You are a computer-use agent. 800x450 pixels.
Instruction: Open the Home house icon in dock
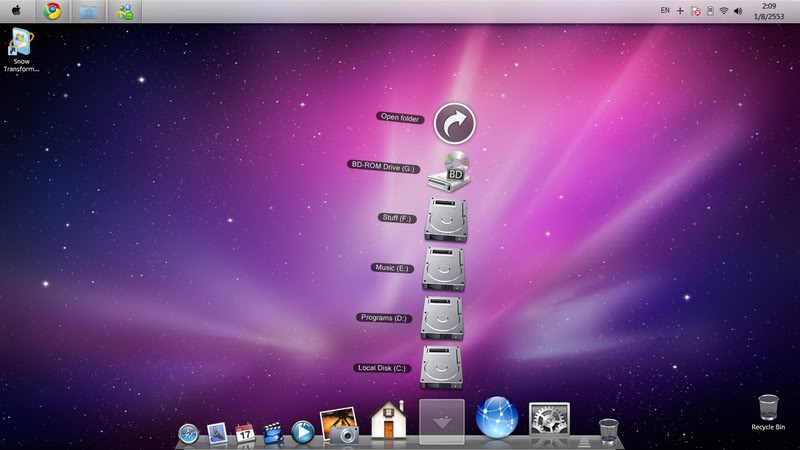pos(389,419)
